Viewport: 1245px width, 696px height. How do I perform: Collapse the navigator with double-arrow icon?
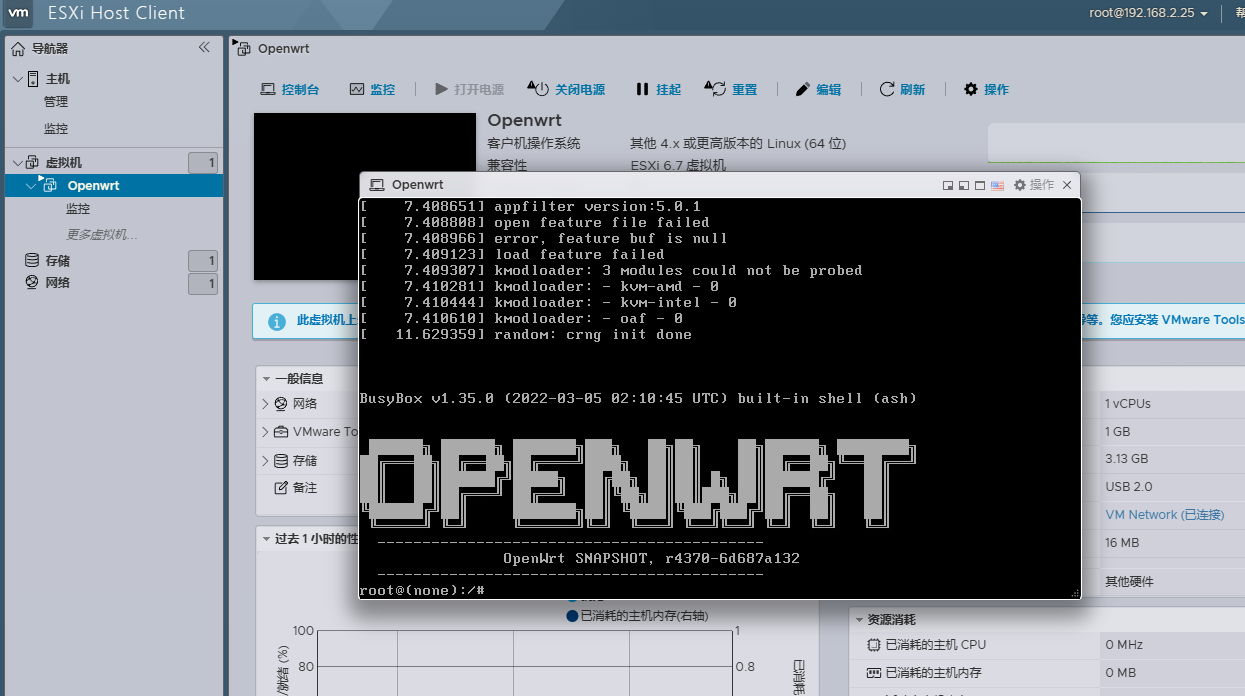pos(204,47)
